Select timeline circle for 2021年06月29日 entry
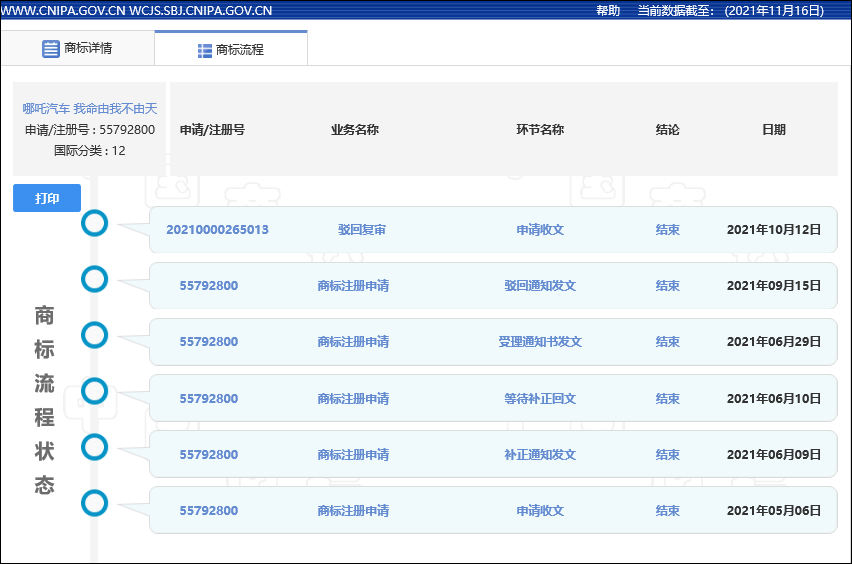852x564 pixels. pos(94,336)
